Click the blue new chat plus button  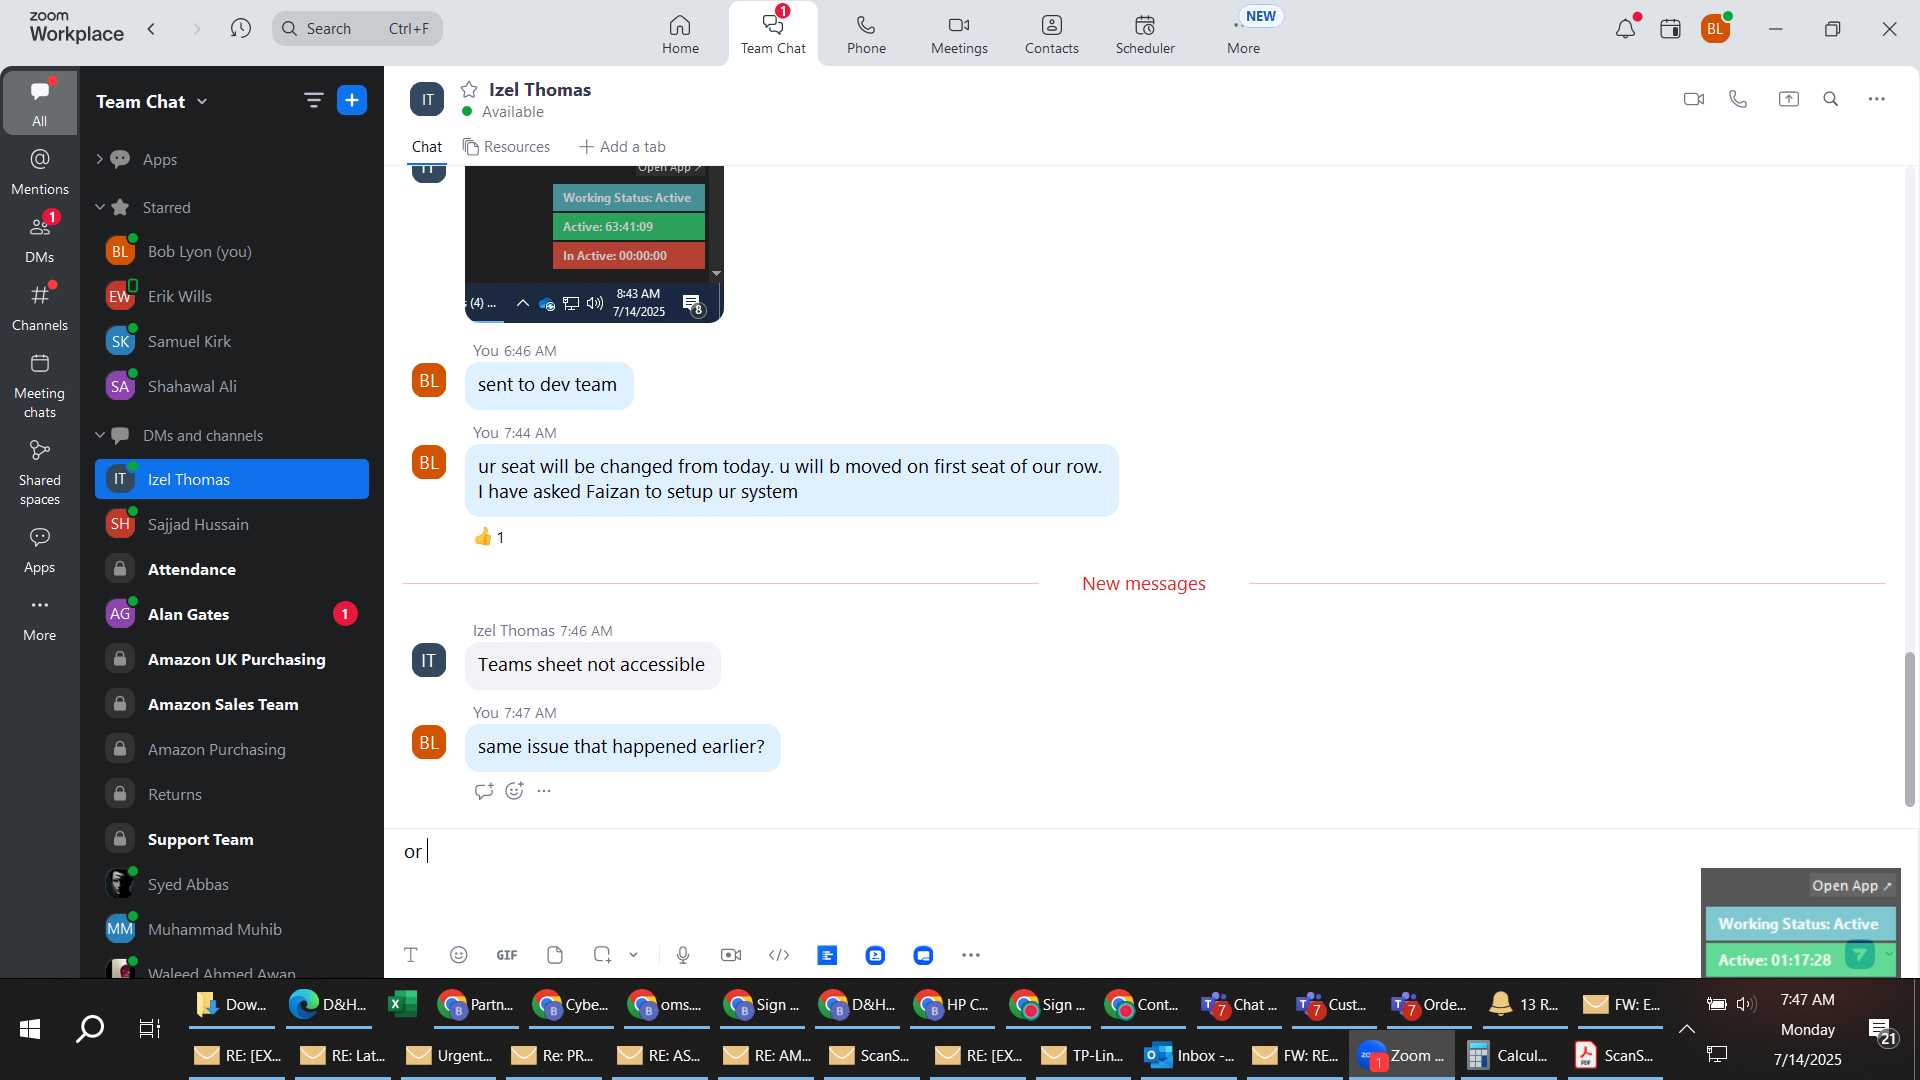click(x=352, y=100)
